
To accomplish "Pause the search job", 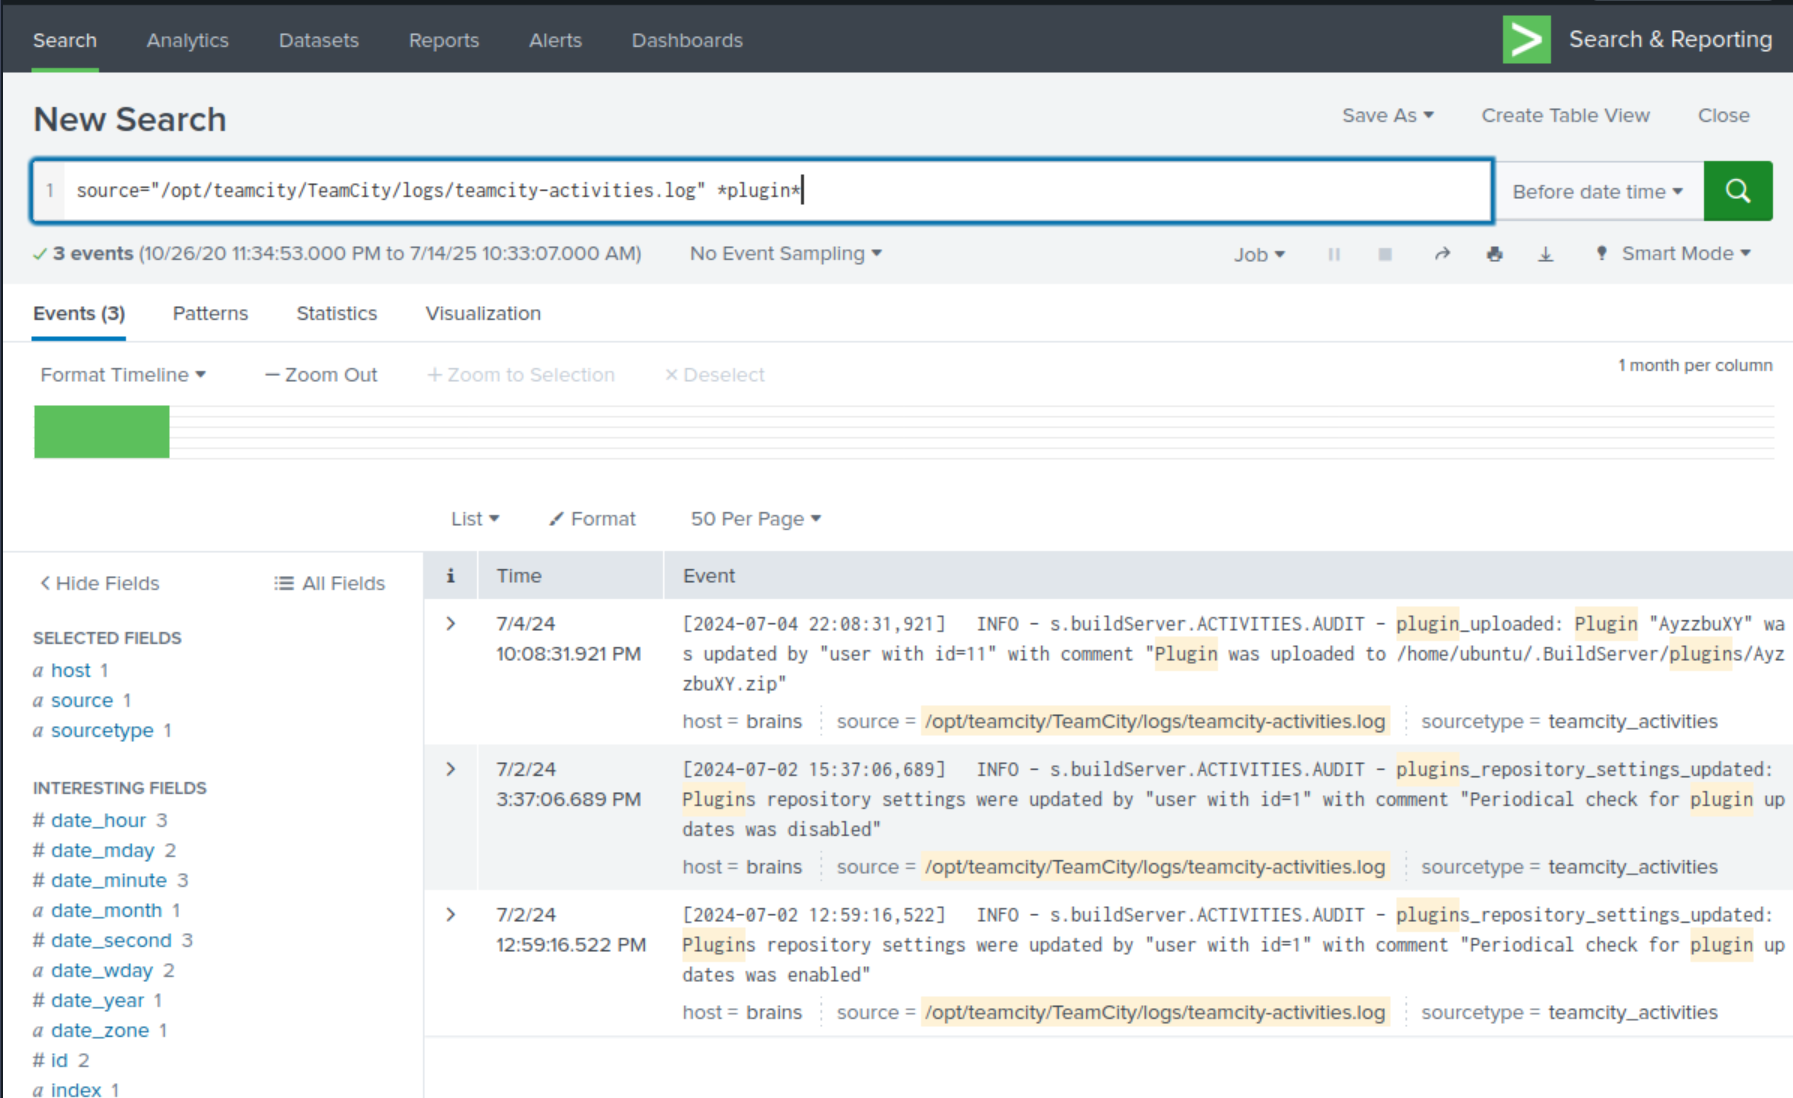I will pyautogui.click(x=1334, y=254).
